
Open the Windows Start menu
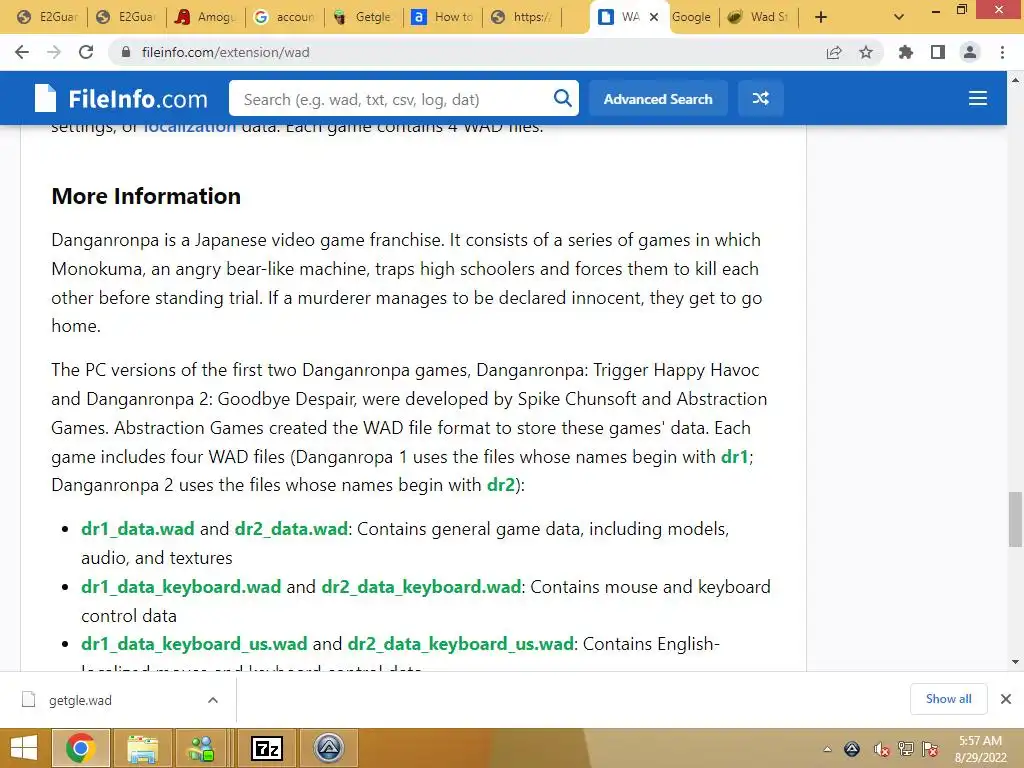[x=24, y=748]
